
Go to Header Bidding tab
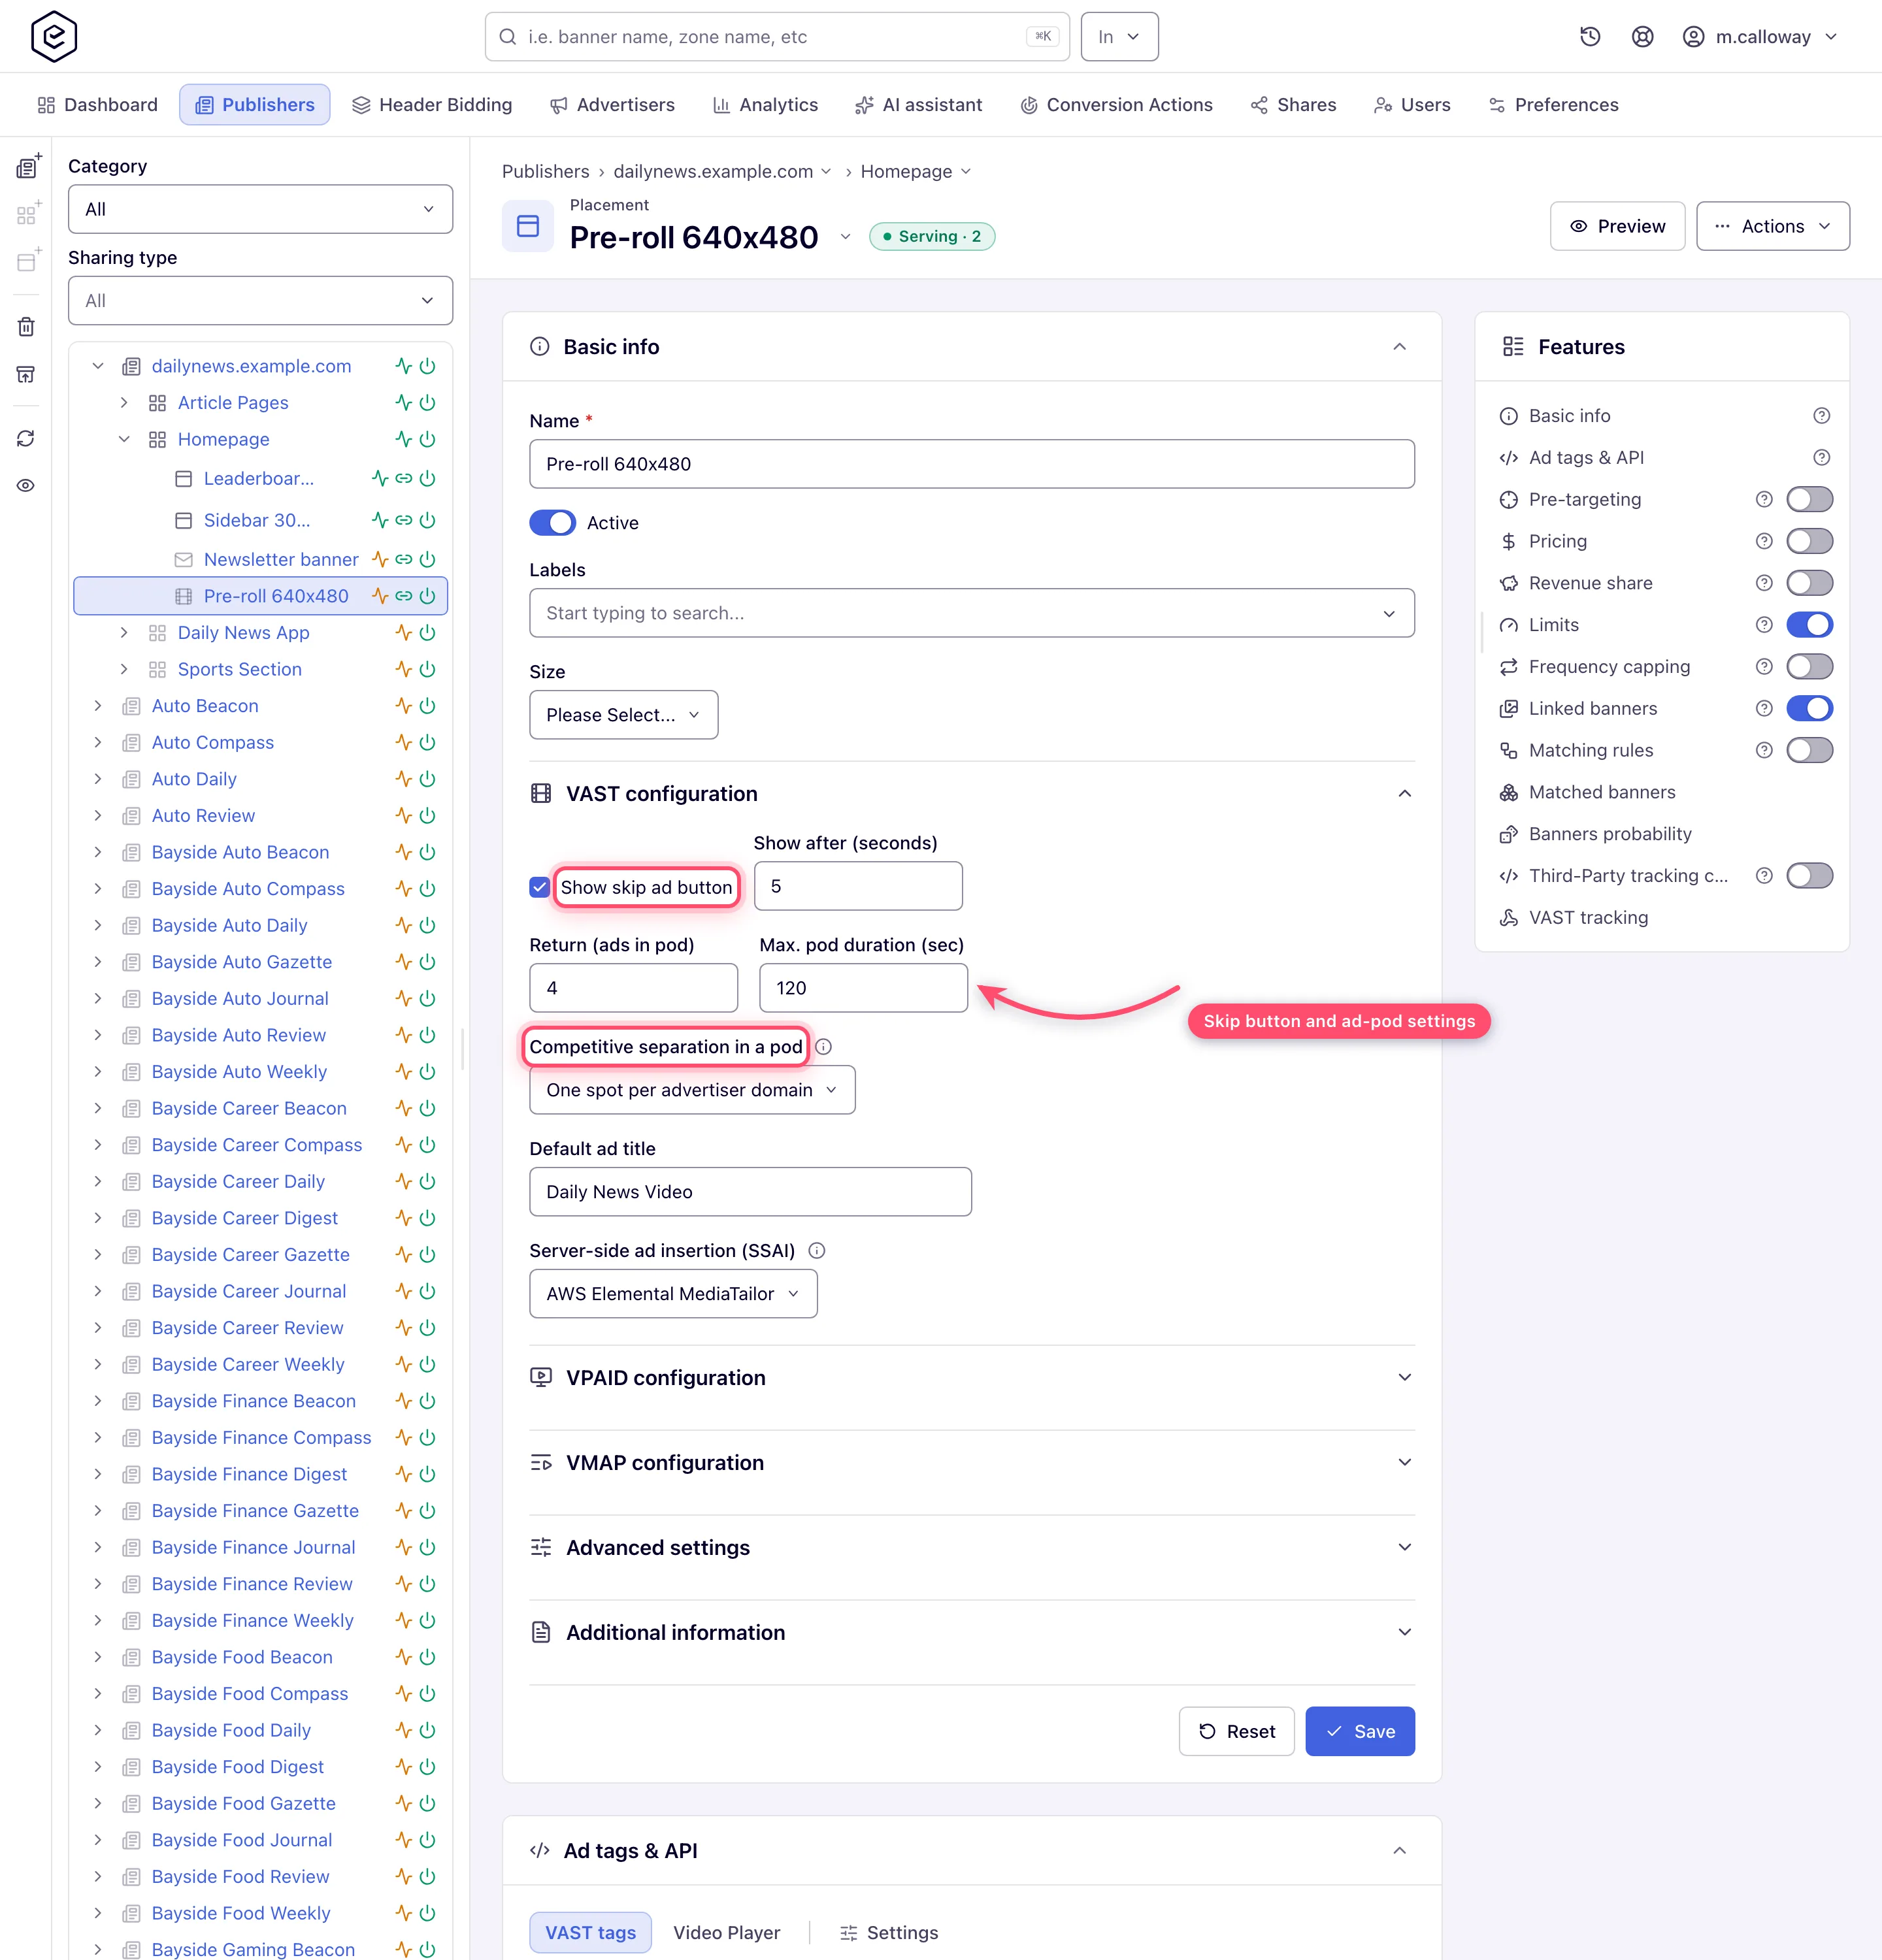click(x=431, y=105)
